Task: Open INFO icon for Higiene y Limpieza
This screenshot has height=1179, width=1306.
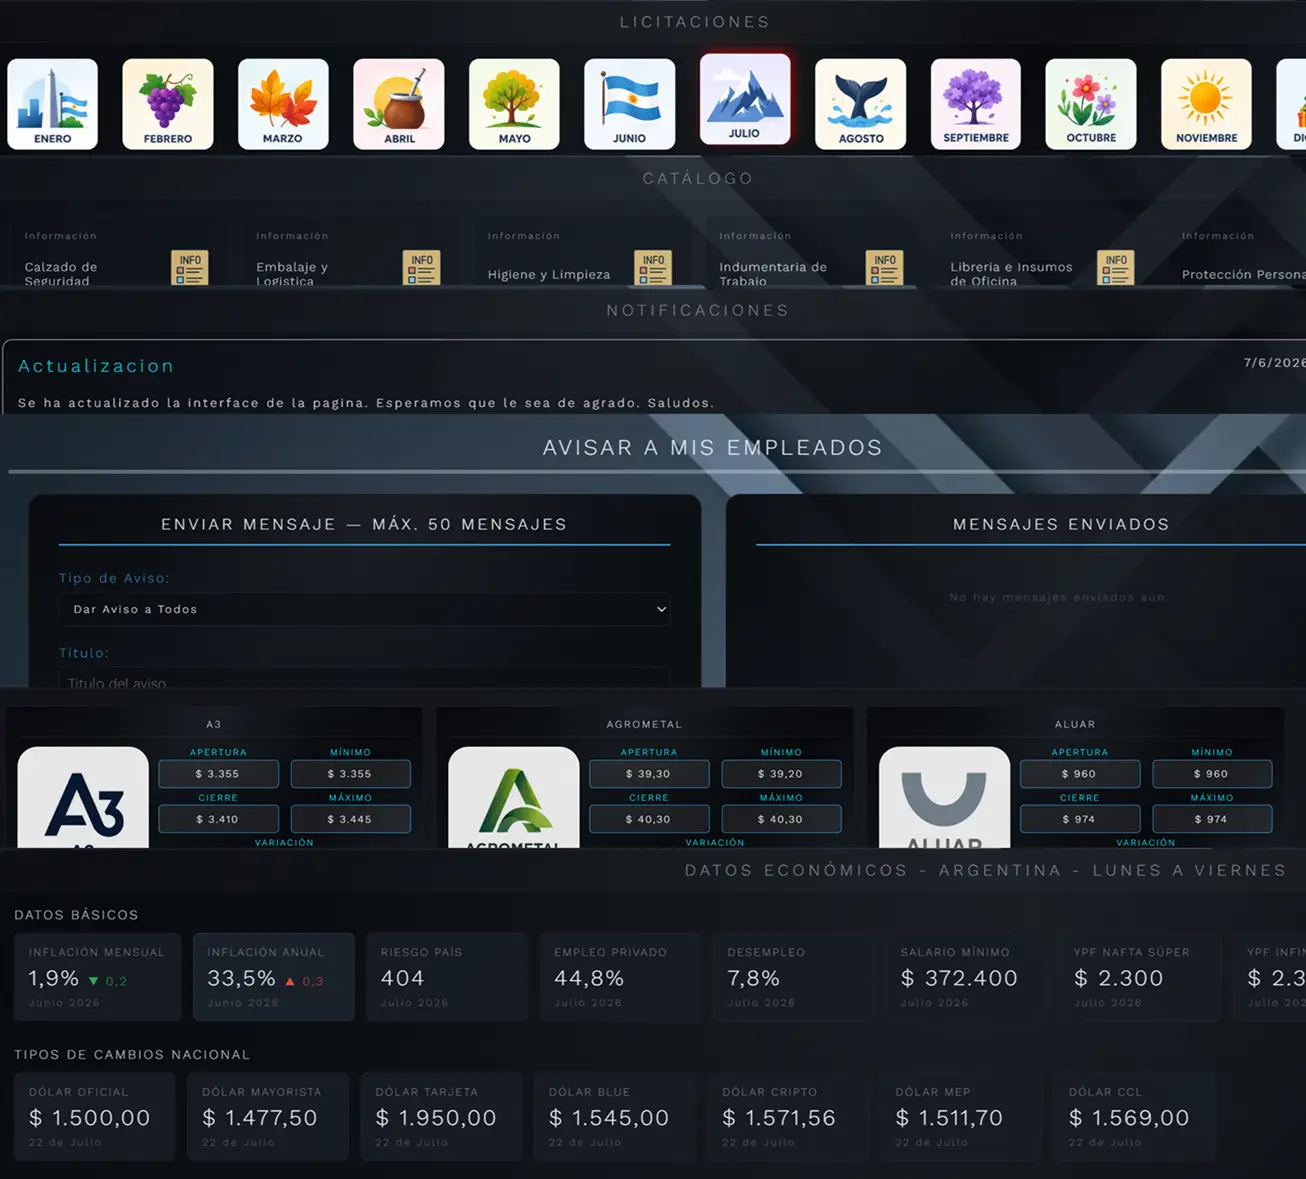Action: pyautogui.click(x=653, y=268)
